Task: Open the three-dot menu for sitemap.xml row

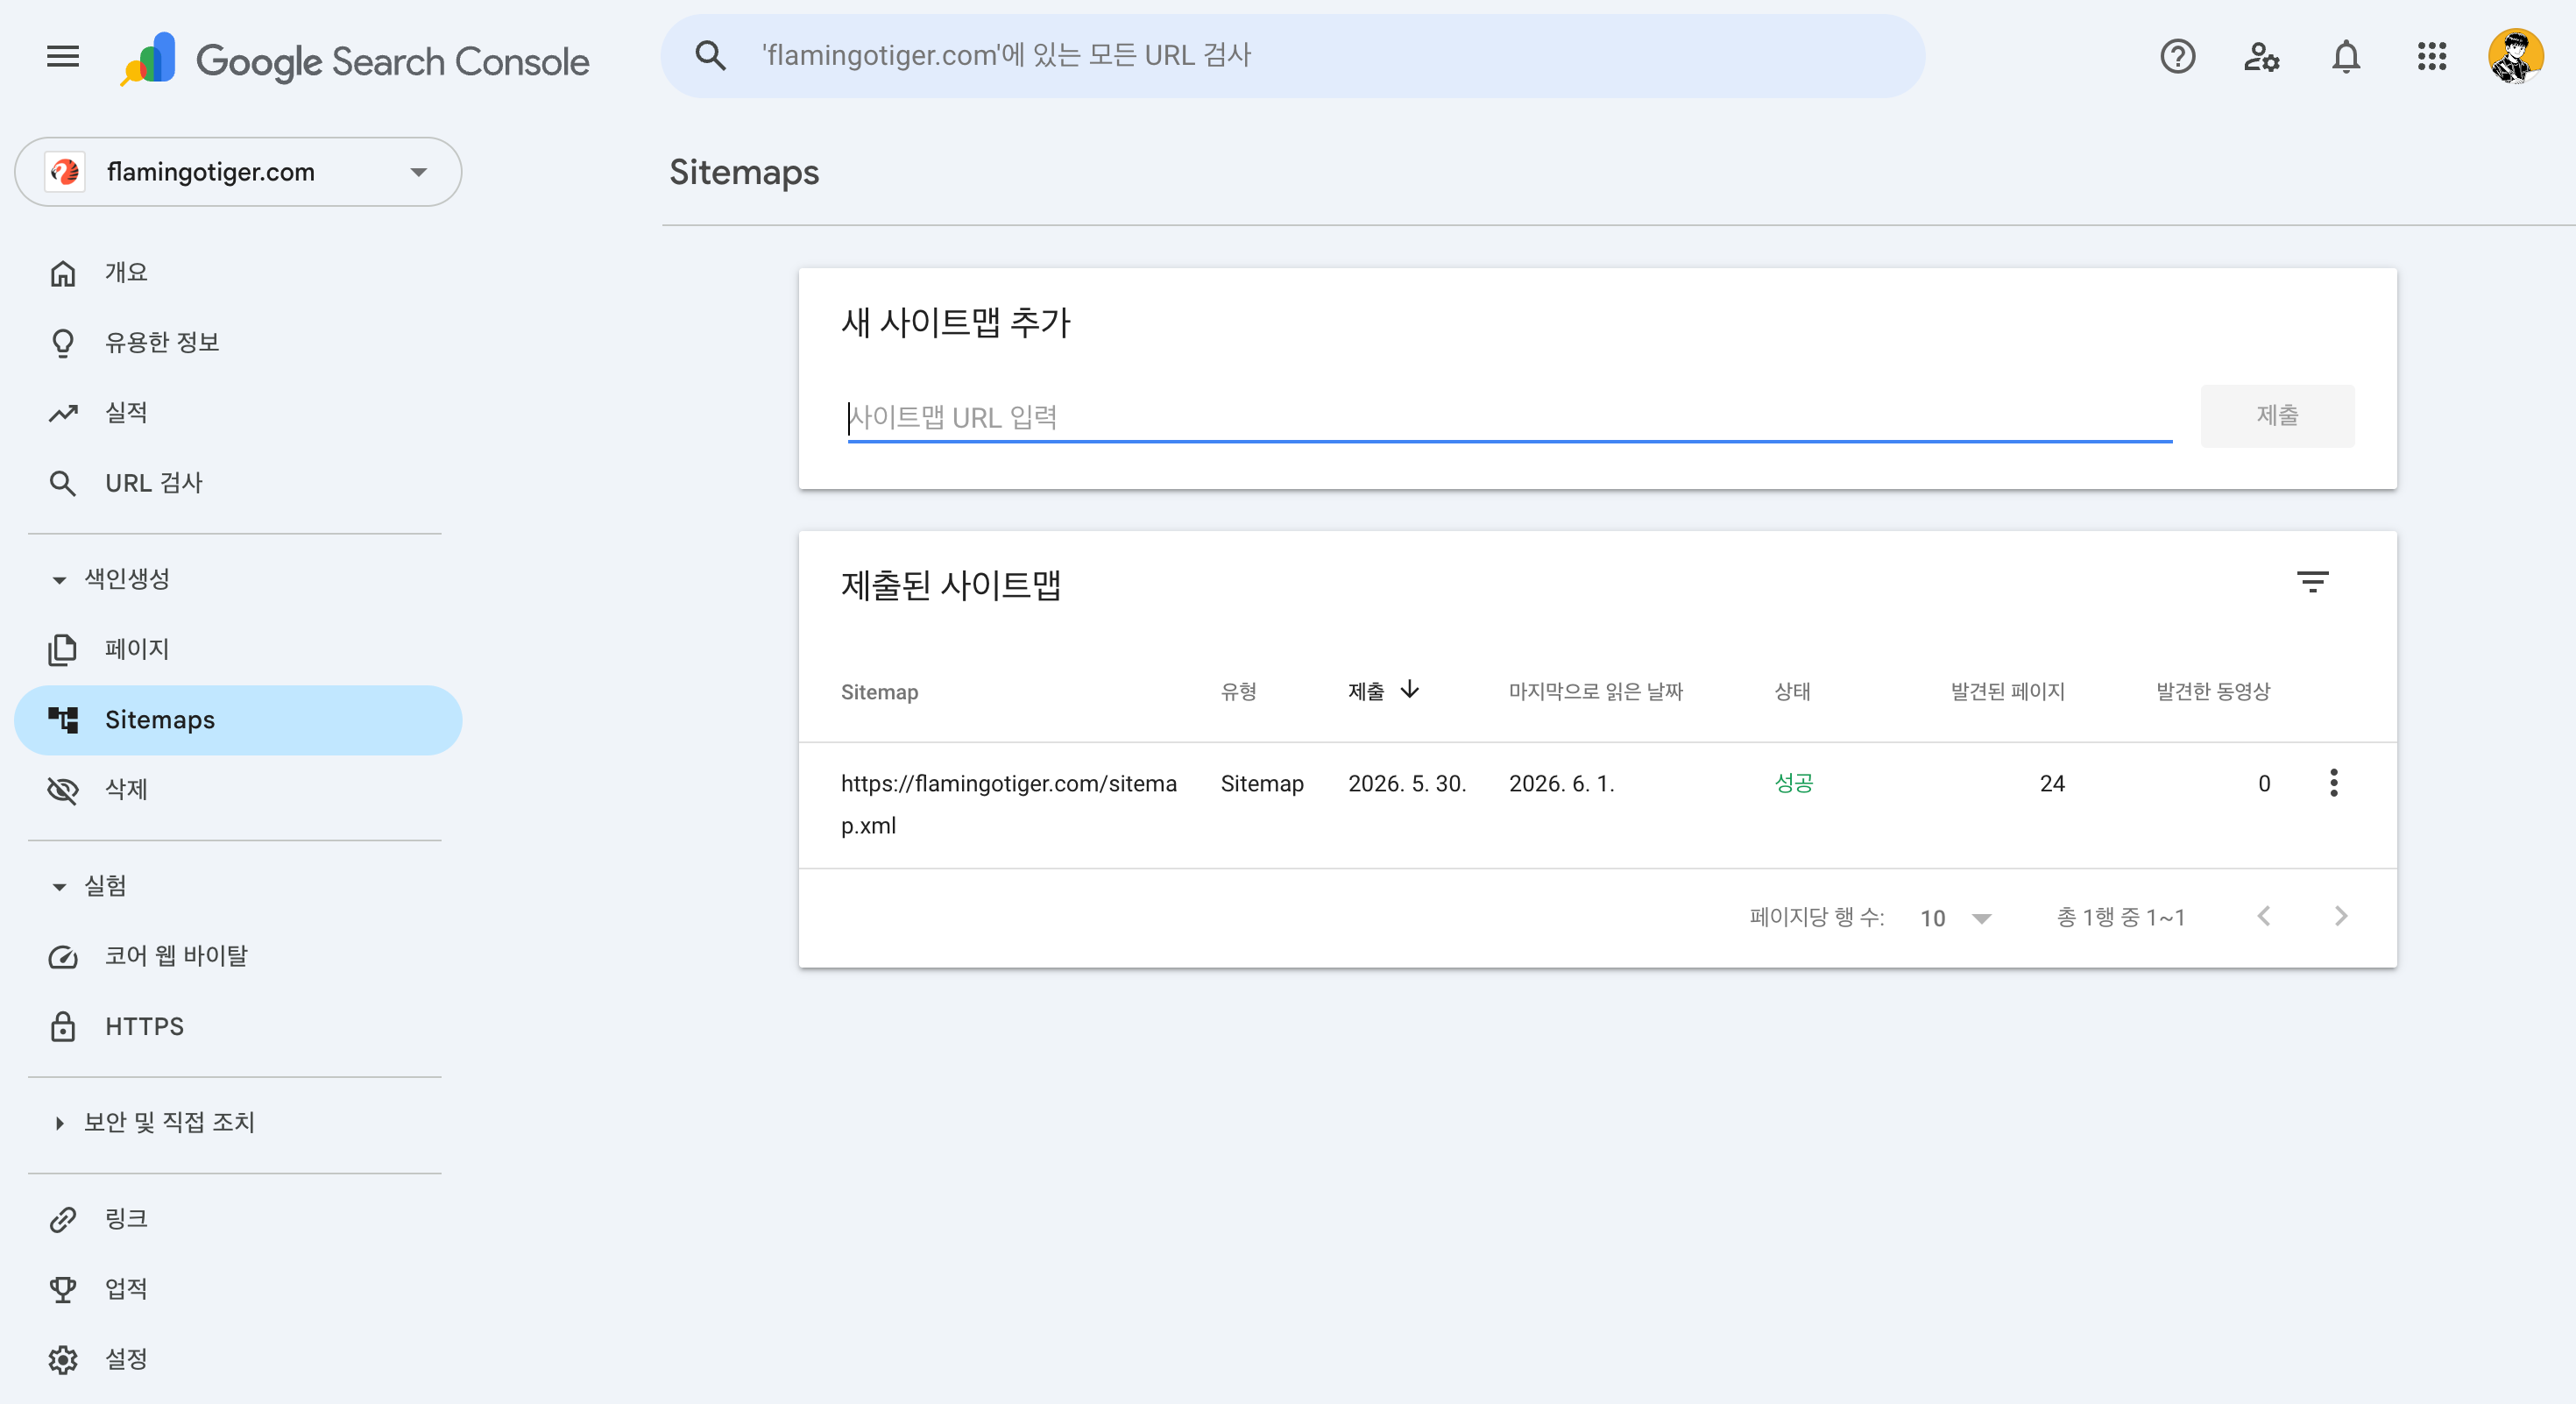Action: [2333, 783]
